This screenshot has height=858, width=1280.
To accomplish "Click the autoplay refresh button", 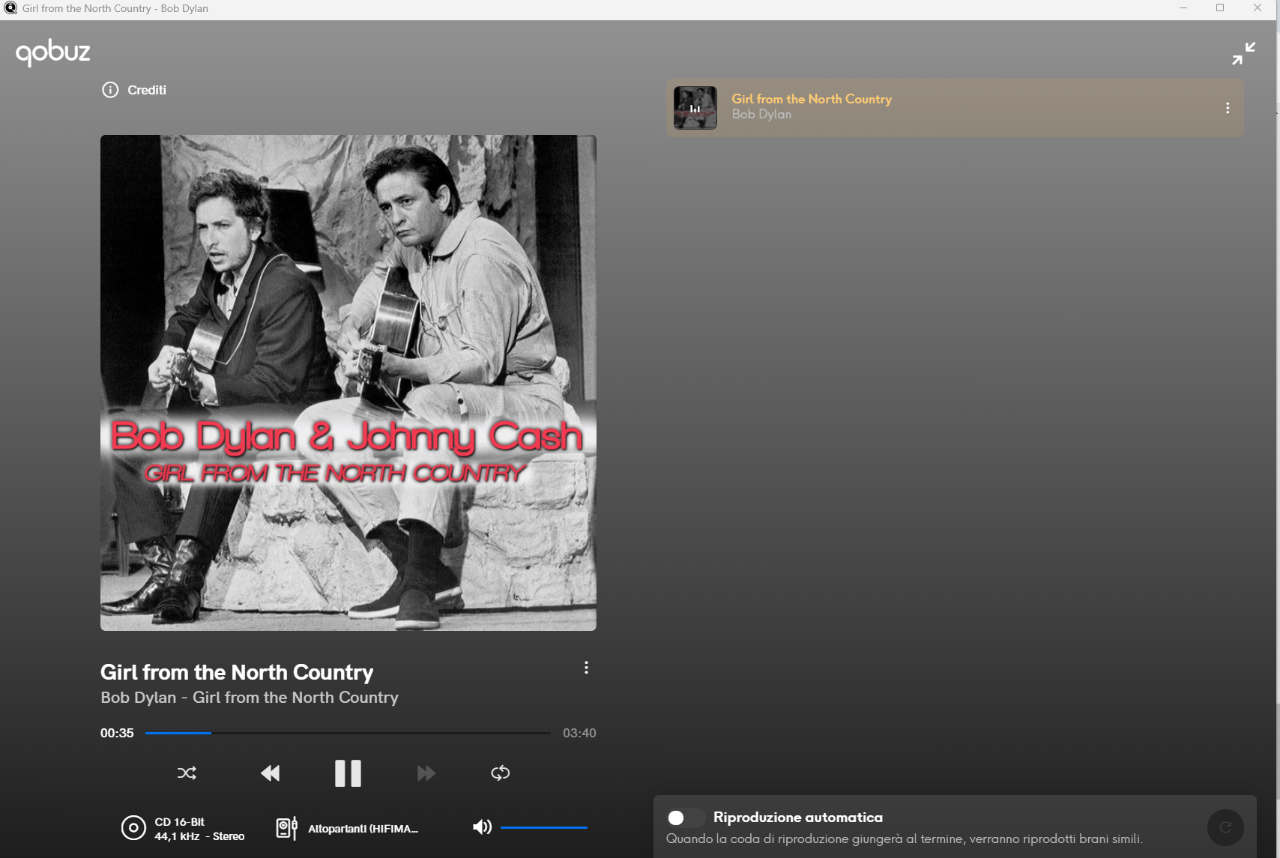I will 1225,828.
